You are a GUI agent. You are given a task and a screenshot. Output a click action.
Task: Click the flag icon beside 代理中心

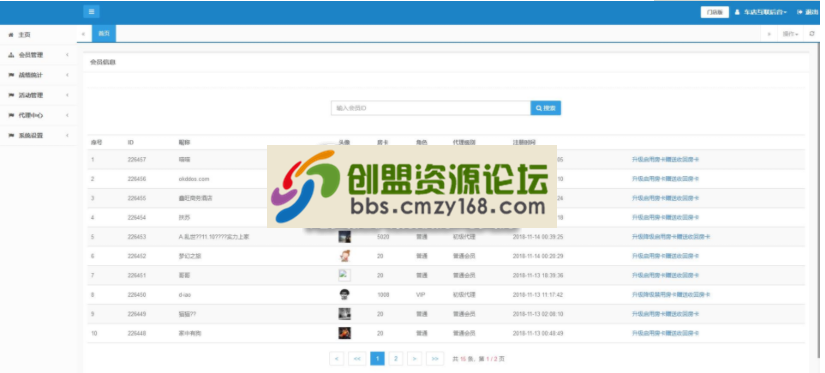[11, 115]
